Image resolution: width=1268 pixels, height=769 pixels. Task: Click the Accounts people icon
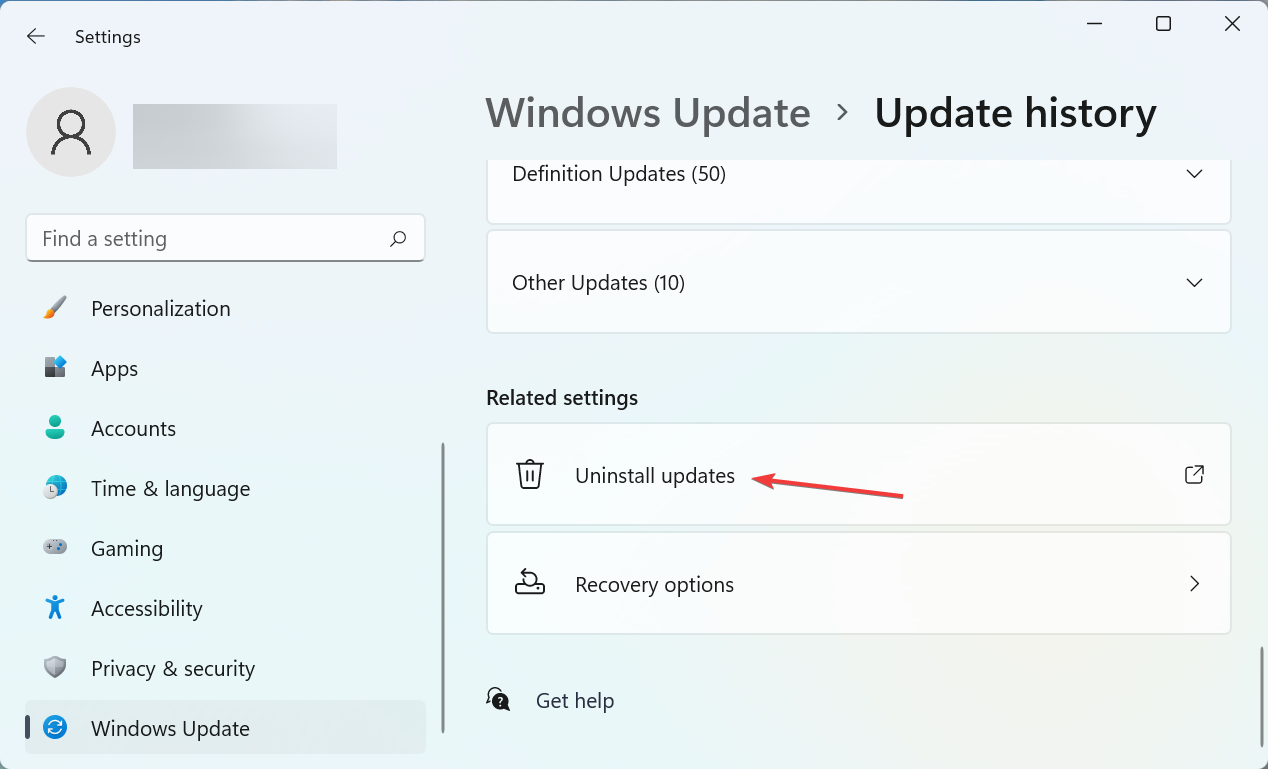[x=56, y=428]
